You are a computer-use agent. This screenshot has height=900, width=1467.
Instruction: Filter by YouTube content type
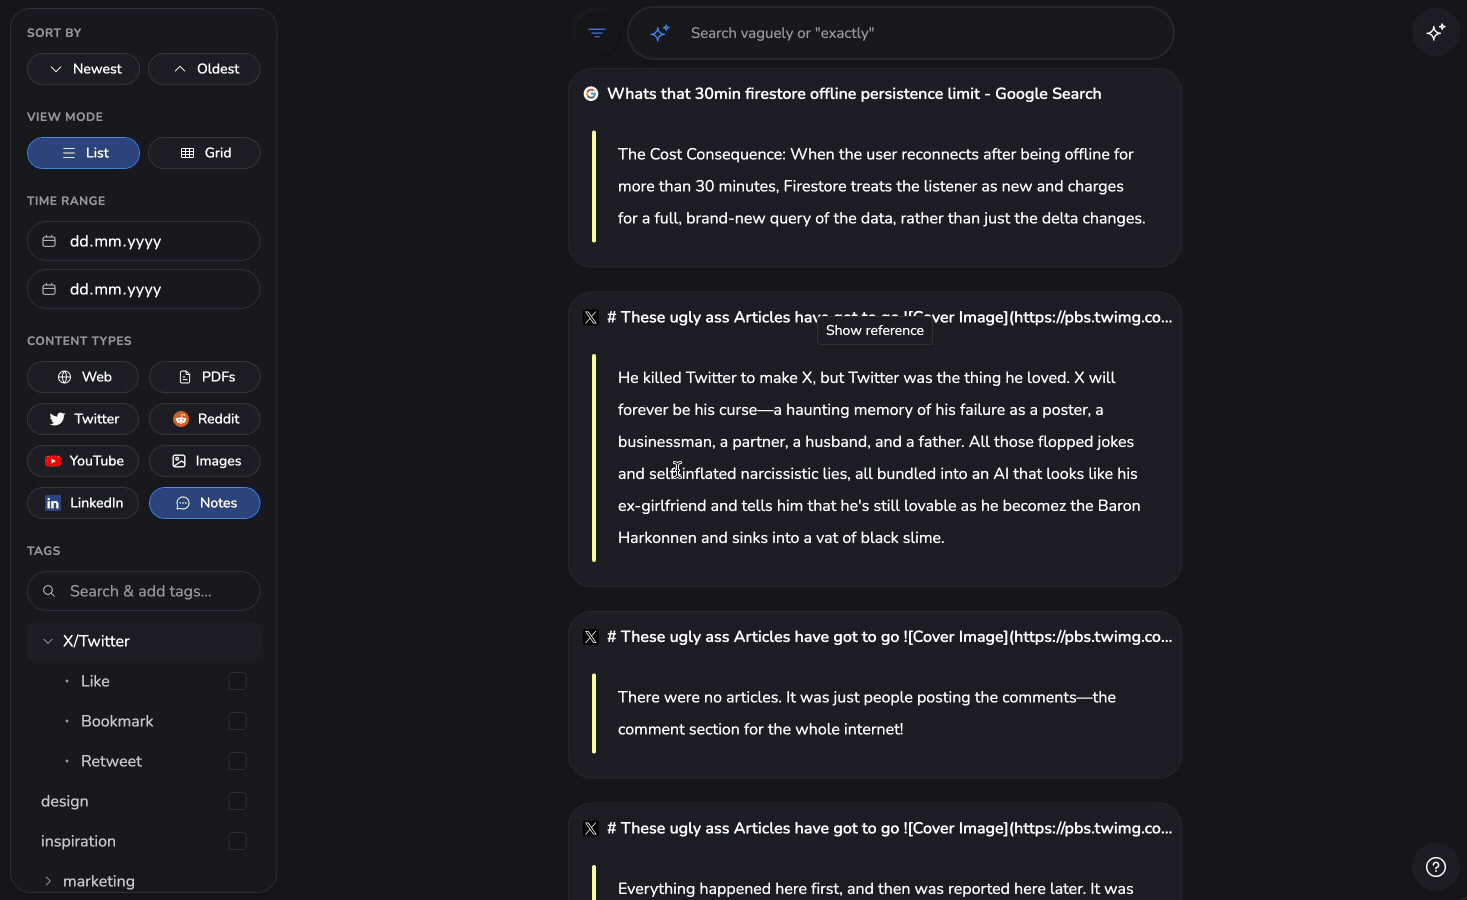point(83,461)
